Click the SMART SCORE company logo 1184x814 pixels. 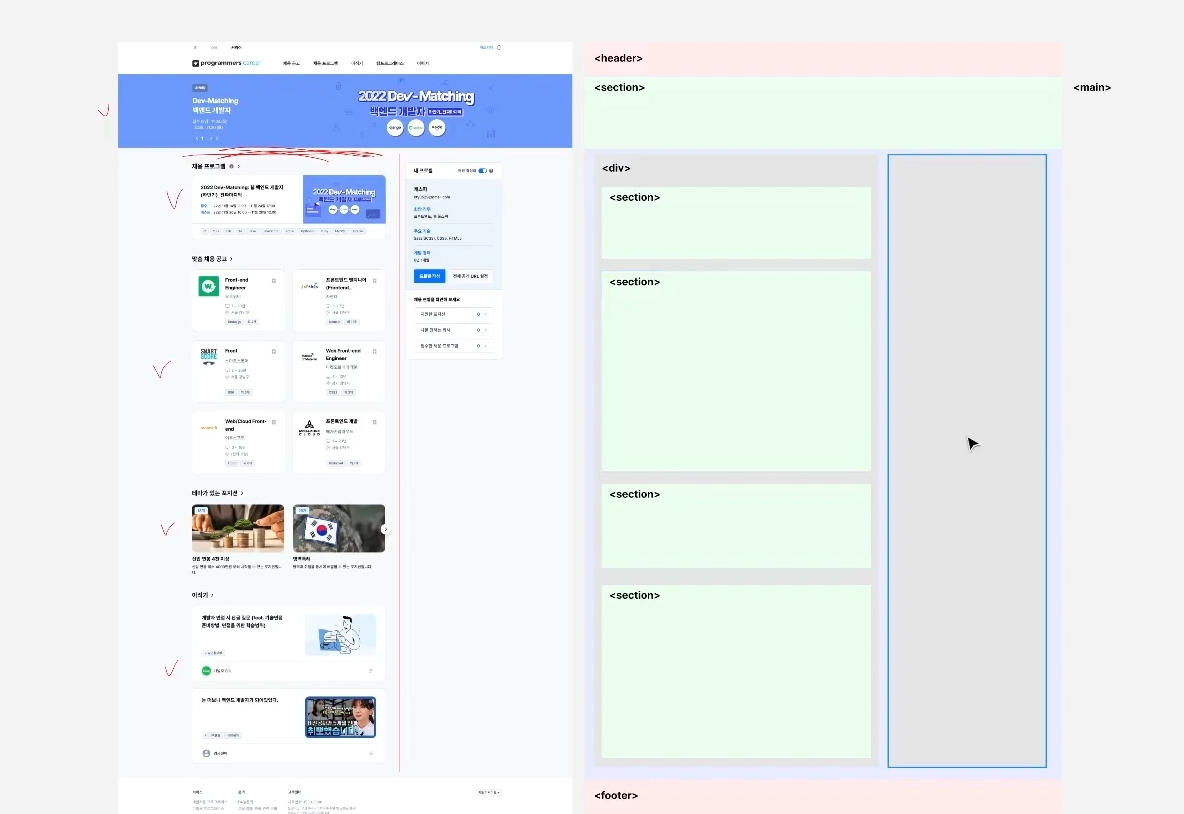pyautogui.click(x=208, y=356)
